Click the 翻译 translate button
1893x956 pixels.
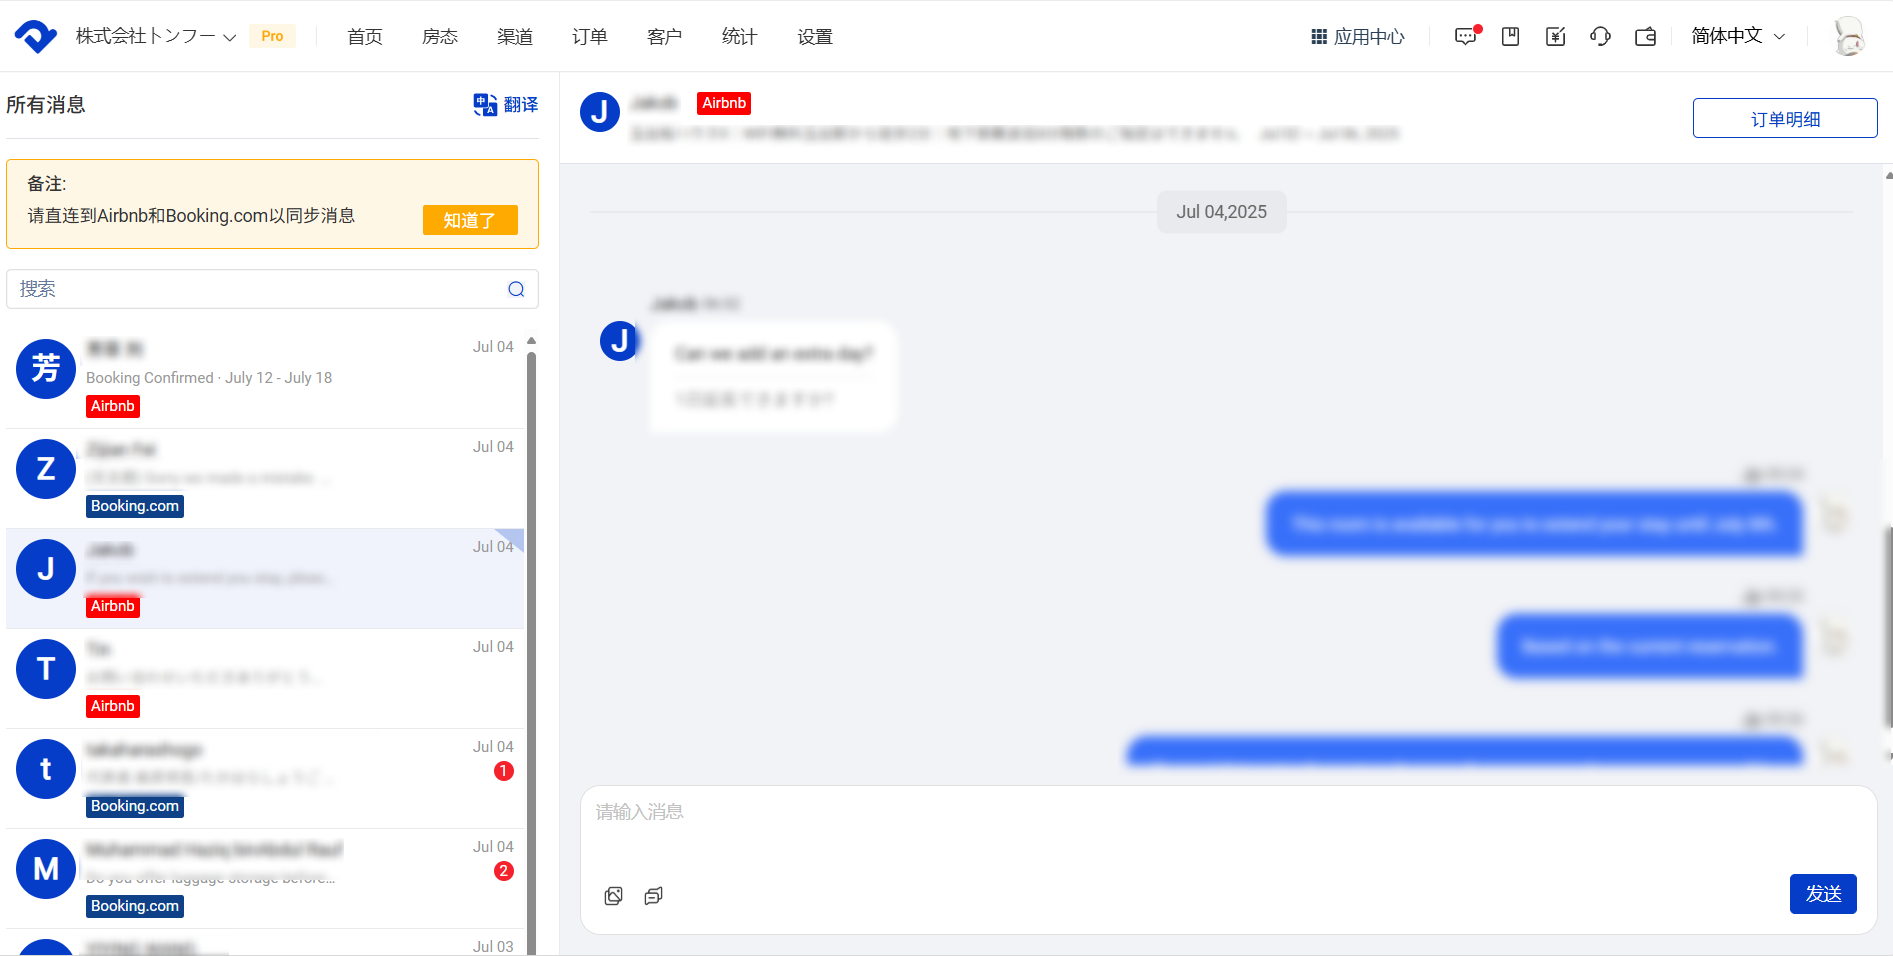click(x=506, y=104)
